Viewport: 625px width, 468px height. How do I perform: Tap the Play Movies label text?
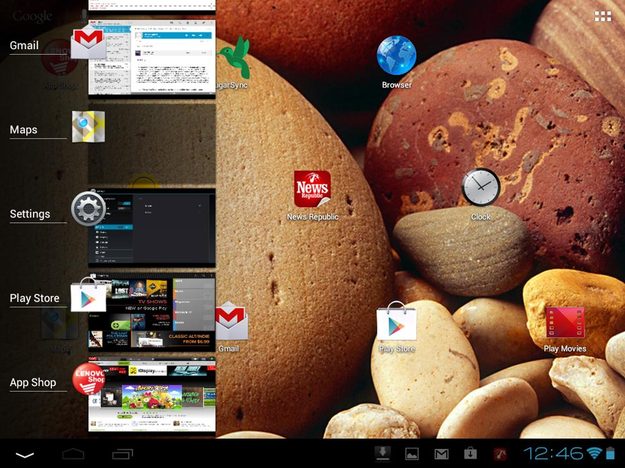click(x=565, y=349)
